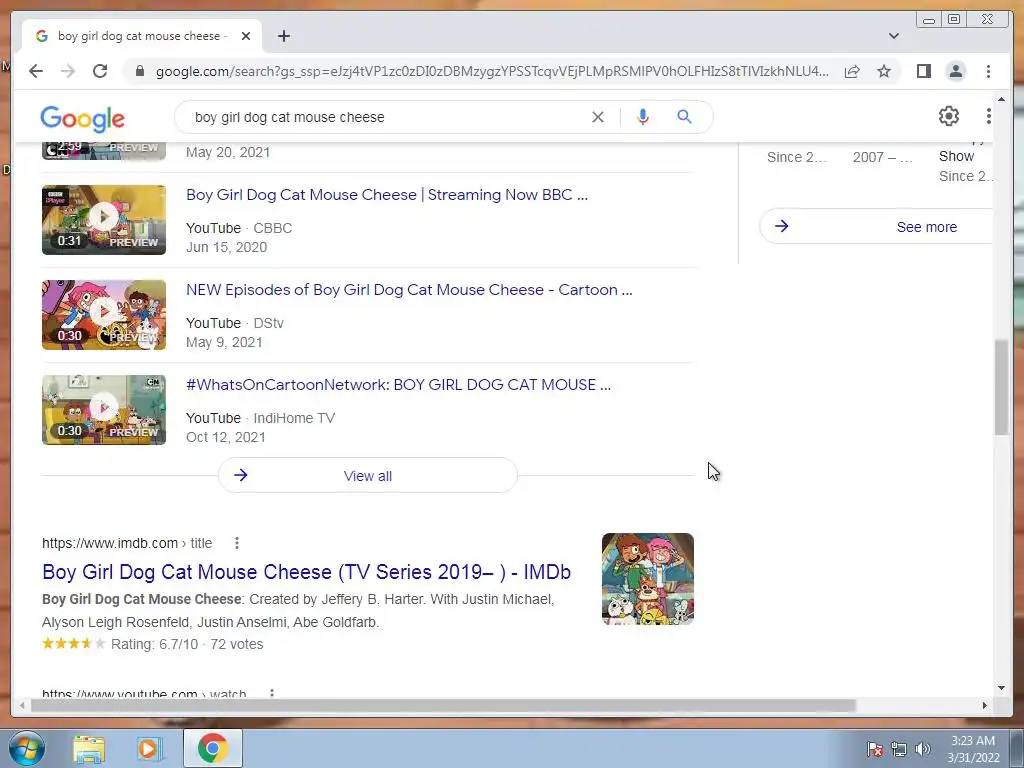The width and height of the screenshot is (1024, 768).
Task: Click 'Show' related item in side panel
Action: click(x=956, y=156)
